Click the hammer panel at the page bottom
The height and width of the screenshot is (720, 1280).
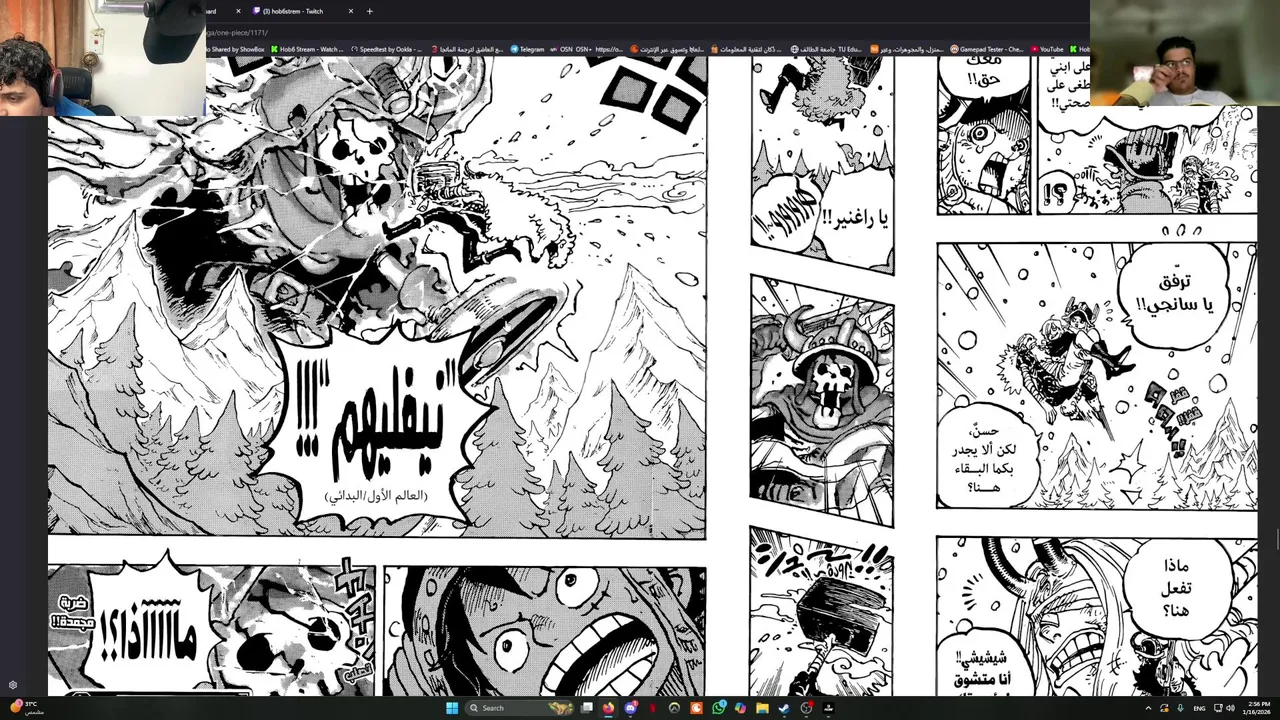pyautogui.click(x=822, y=612)
